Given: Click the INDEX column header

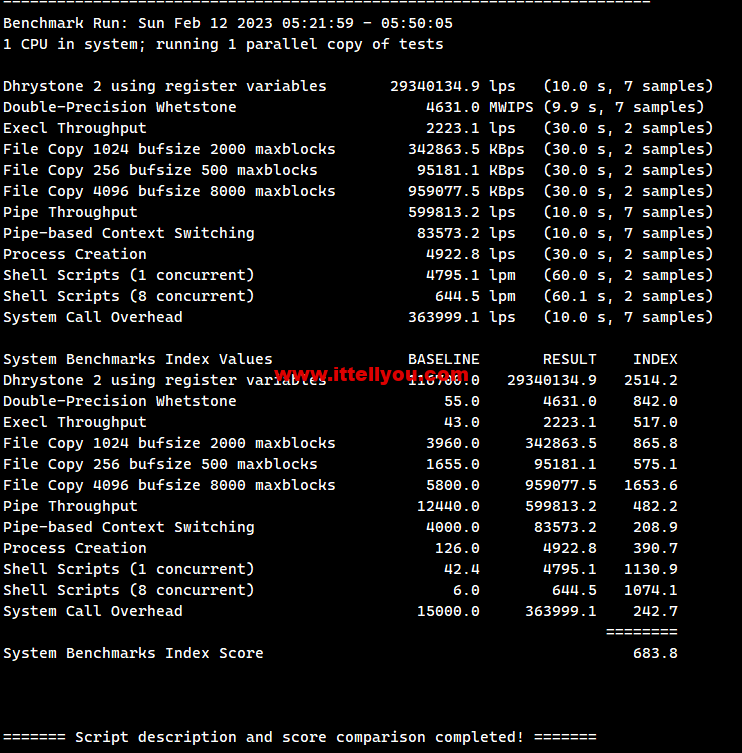Looking at the screenshot, I should pos(654,359).
